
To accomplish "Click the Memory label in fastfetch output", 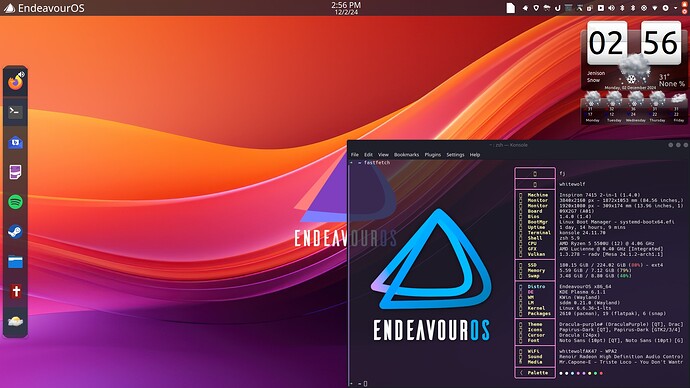I will [x=536, y=270].
